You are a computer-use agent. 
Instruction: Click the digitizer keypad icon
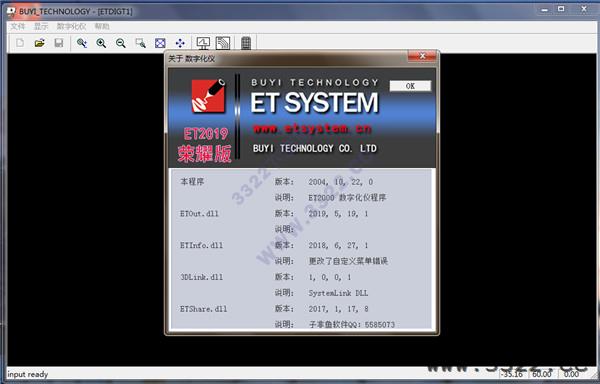click(246, 43)
